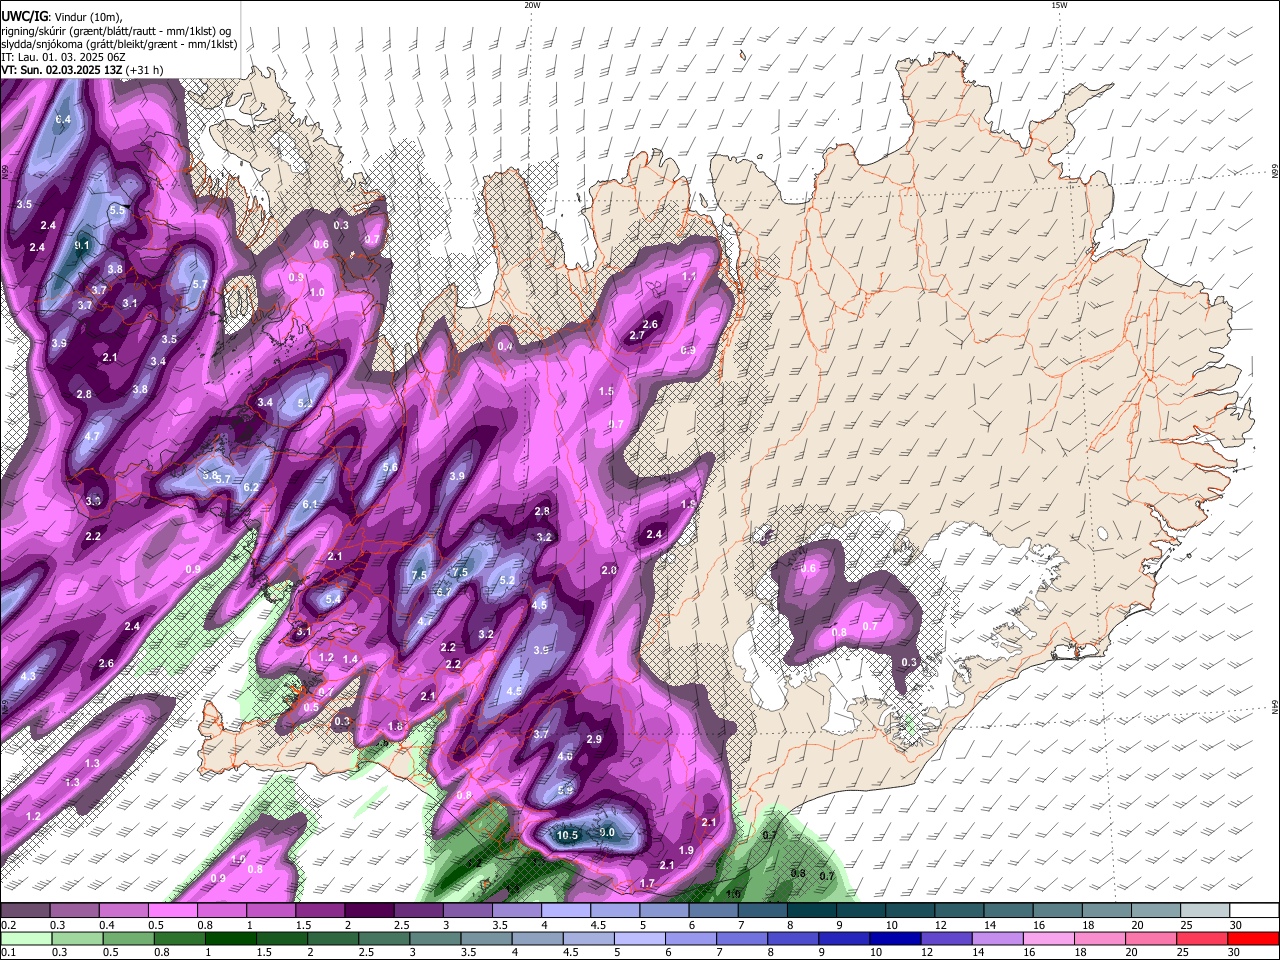
Task: Select the light pink 16–18 swatch in lower legend
Action: pyautogui.click(x=1050, y=938)
